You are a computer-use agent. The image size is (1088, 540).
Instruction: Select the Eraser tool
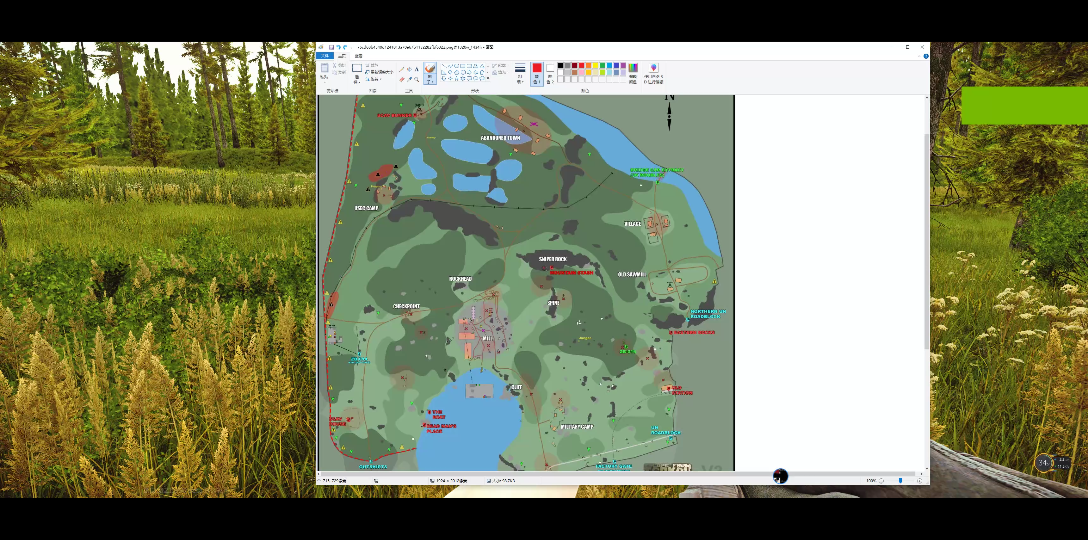tap(402, 79)
